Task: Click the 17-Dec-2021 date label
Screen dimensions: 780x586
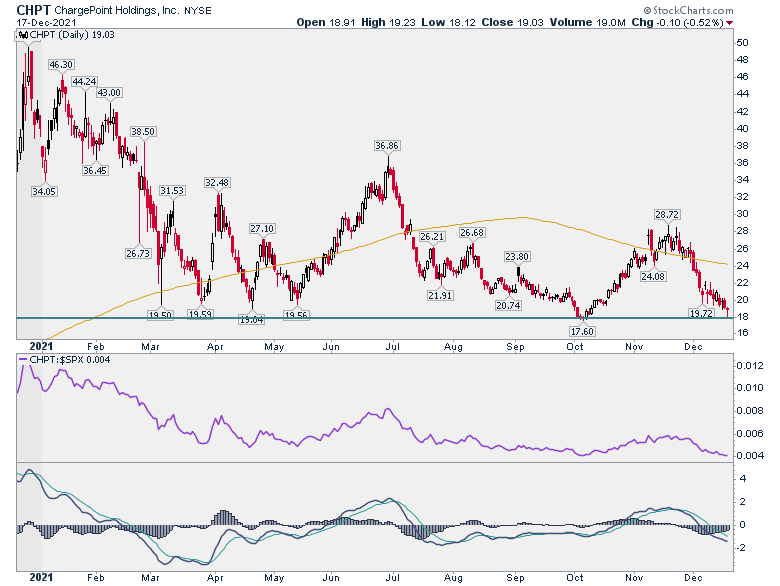Action: pos(46,23)
